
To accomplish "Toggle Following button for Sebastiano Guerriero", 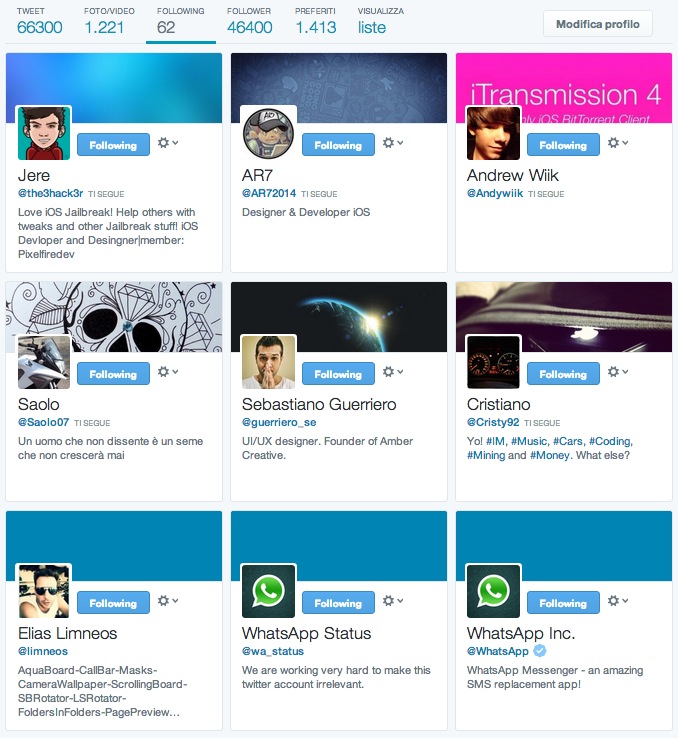I will pyautogui.click(x=338, y=374).
